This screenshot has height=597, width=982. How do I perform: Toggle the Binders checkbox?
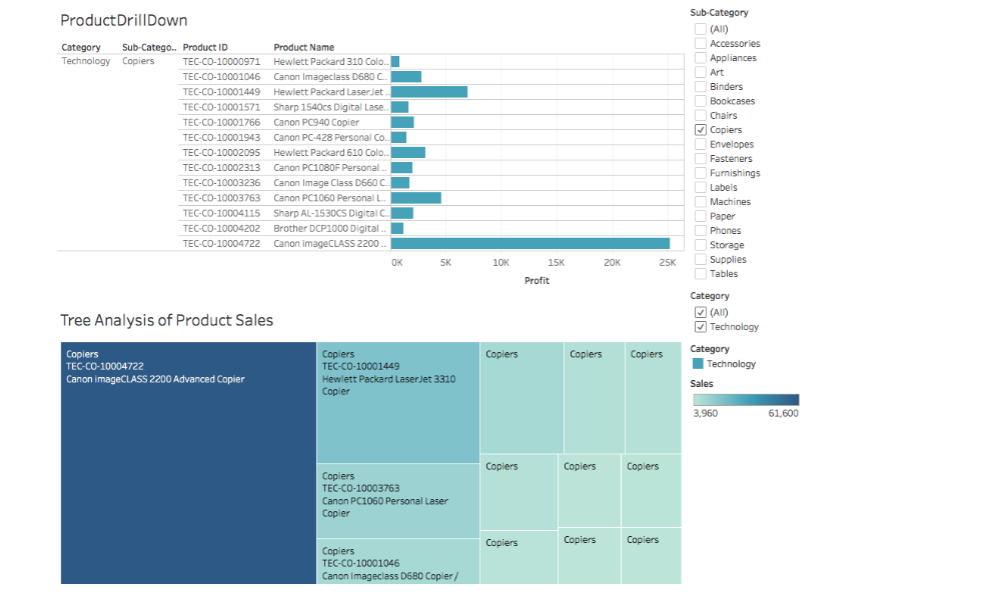(x=700, y=86)
